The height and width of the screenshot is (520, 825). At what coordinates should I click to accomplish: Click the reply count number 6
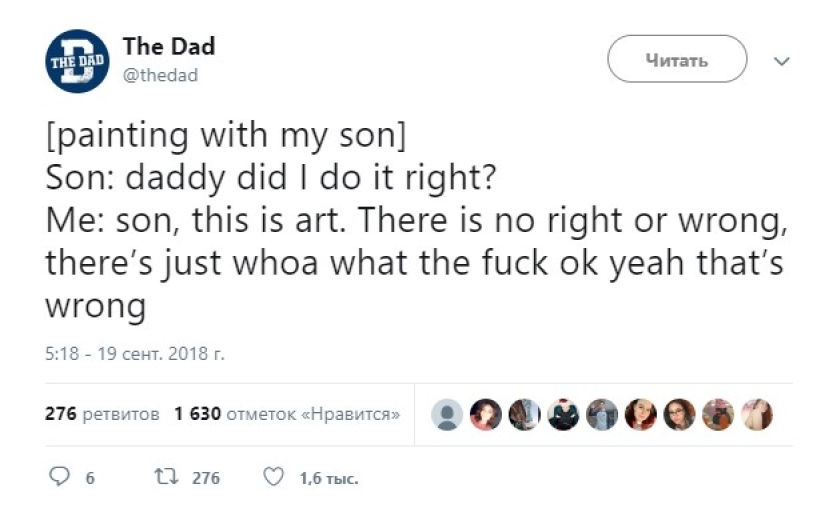[90, 478]
